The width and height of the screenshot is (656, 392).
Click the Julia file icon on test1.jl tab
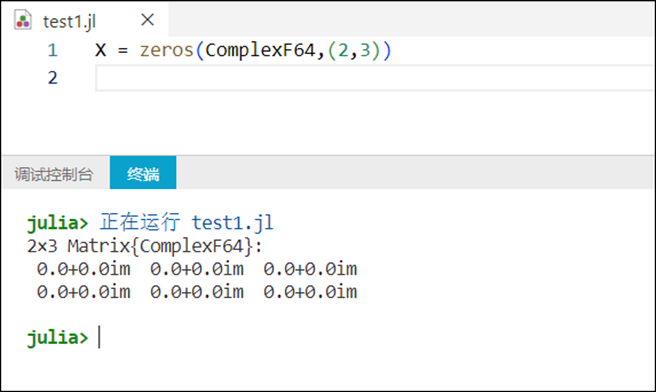tap(23, 20)
